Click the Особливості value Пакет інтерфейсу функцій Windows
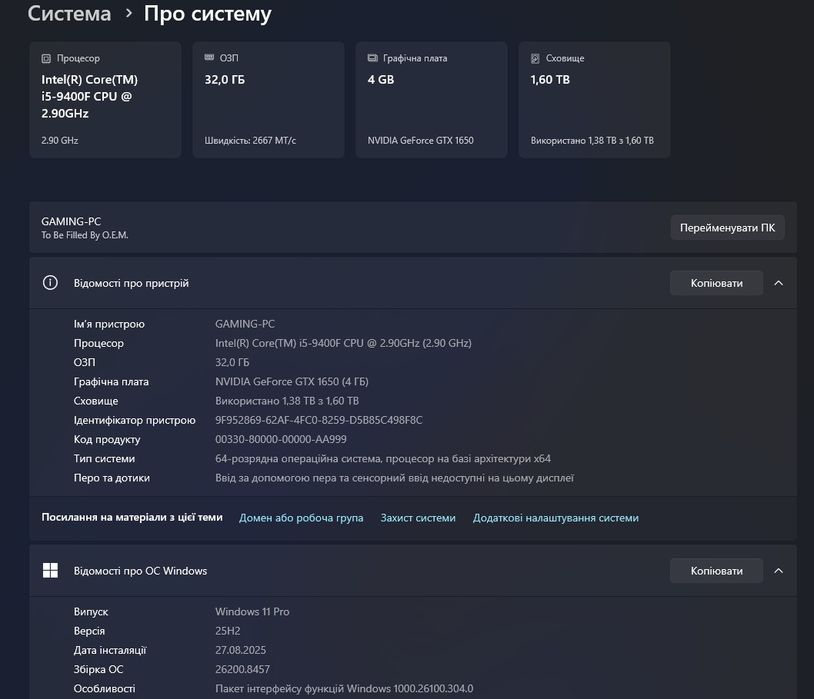 click(x=344, y=688)
